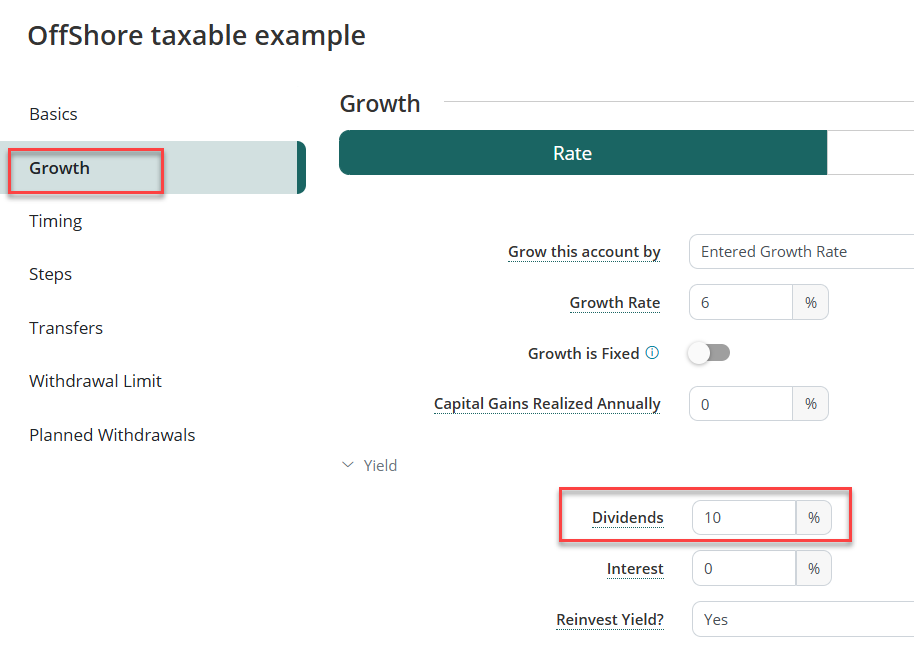Go to the Growth section

pos(60,168)
